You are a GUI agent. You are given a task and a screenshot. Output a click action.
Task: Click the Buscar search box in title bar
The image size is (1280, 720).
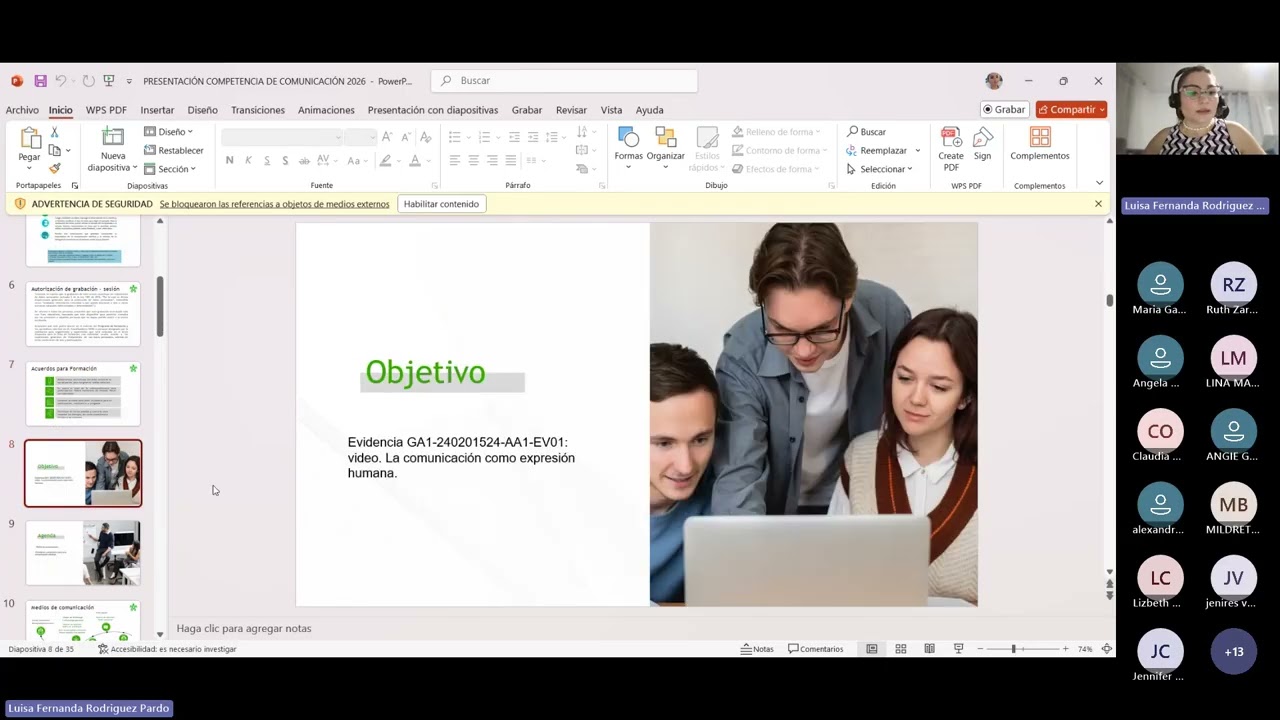[x=565, y=81]
